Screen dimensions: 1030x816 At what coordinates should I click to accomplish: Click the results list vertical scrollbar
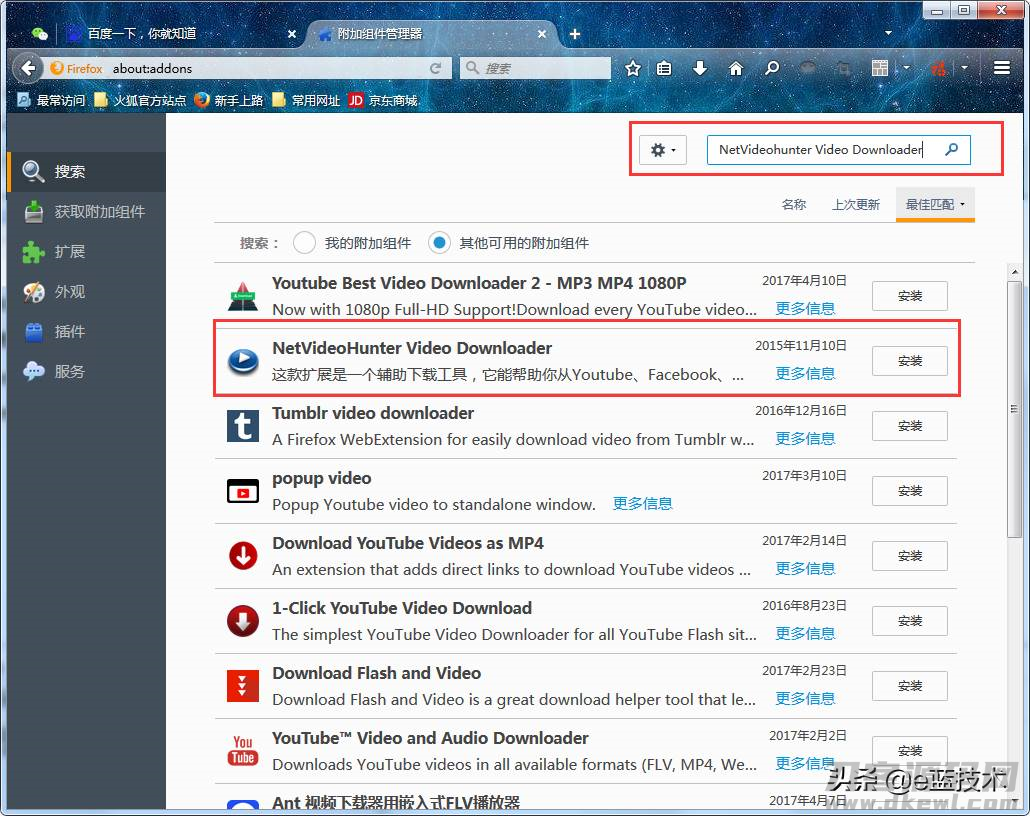coord(1015,409)
